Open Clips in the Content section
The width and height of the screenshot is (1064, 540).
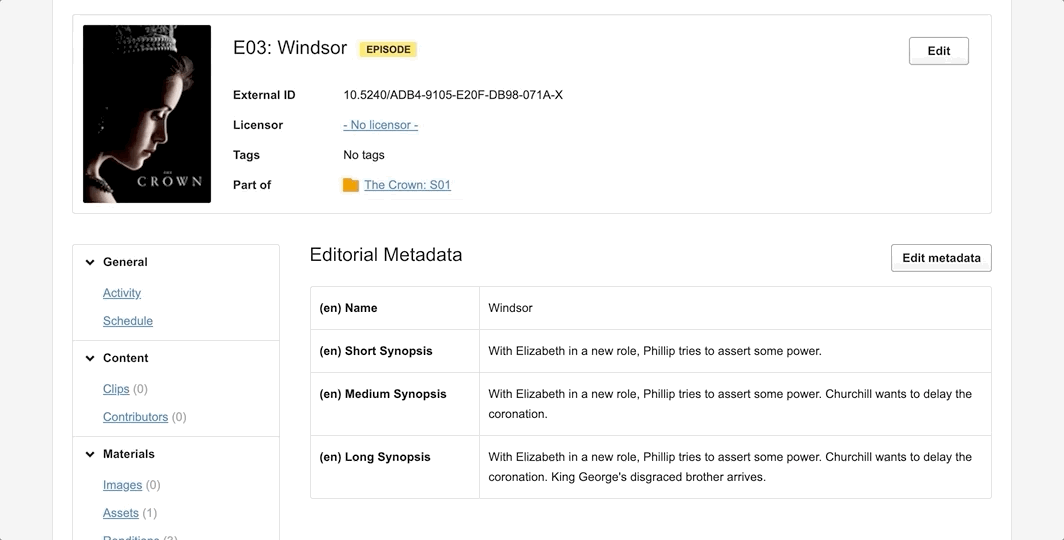click(x=116, y=389)
